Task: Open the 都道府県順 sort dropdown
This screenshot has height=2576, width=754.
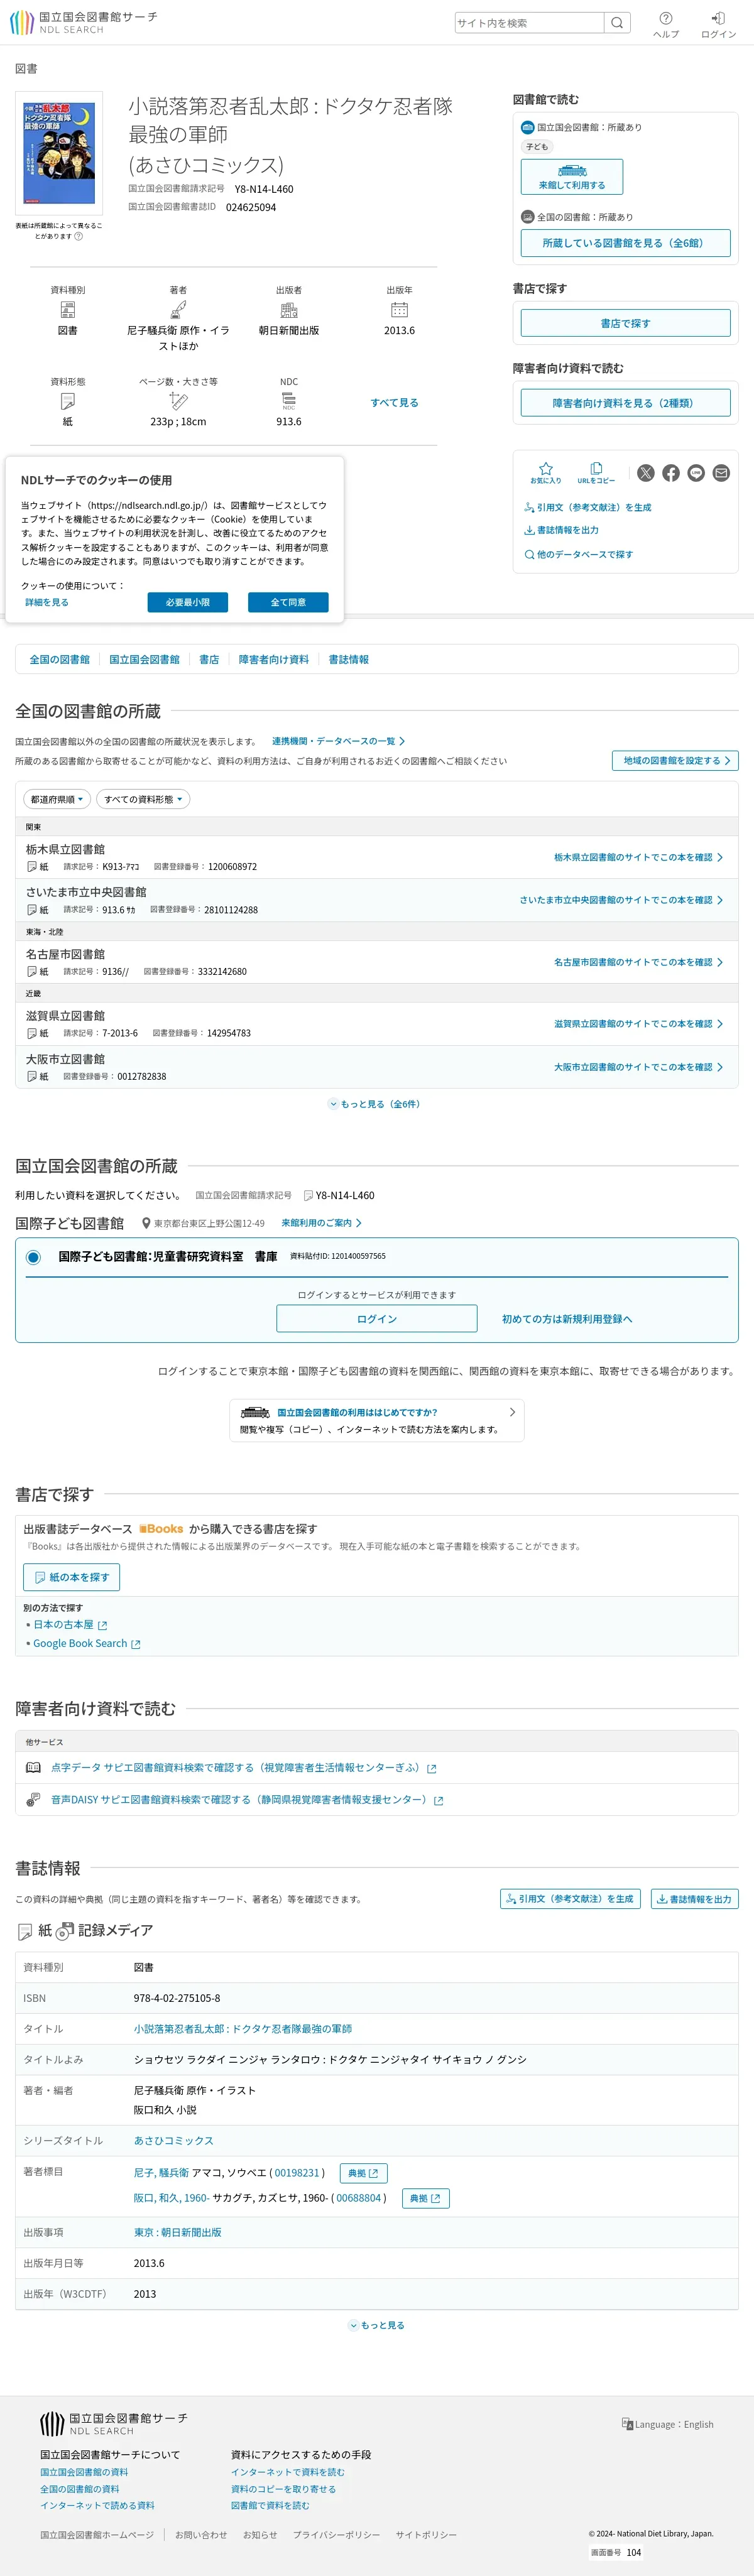Action: point(57,799)
